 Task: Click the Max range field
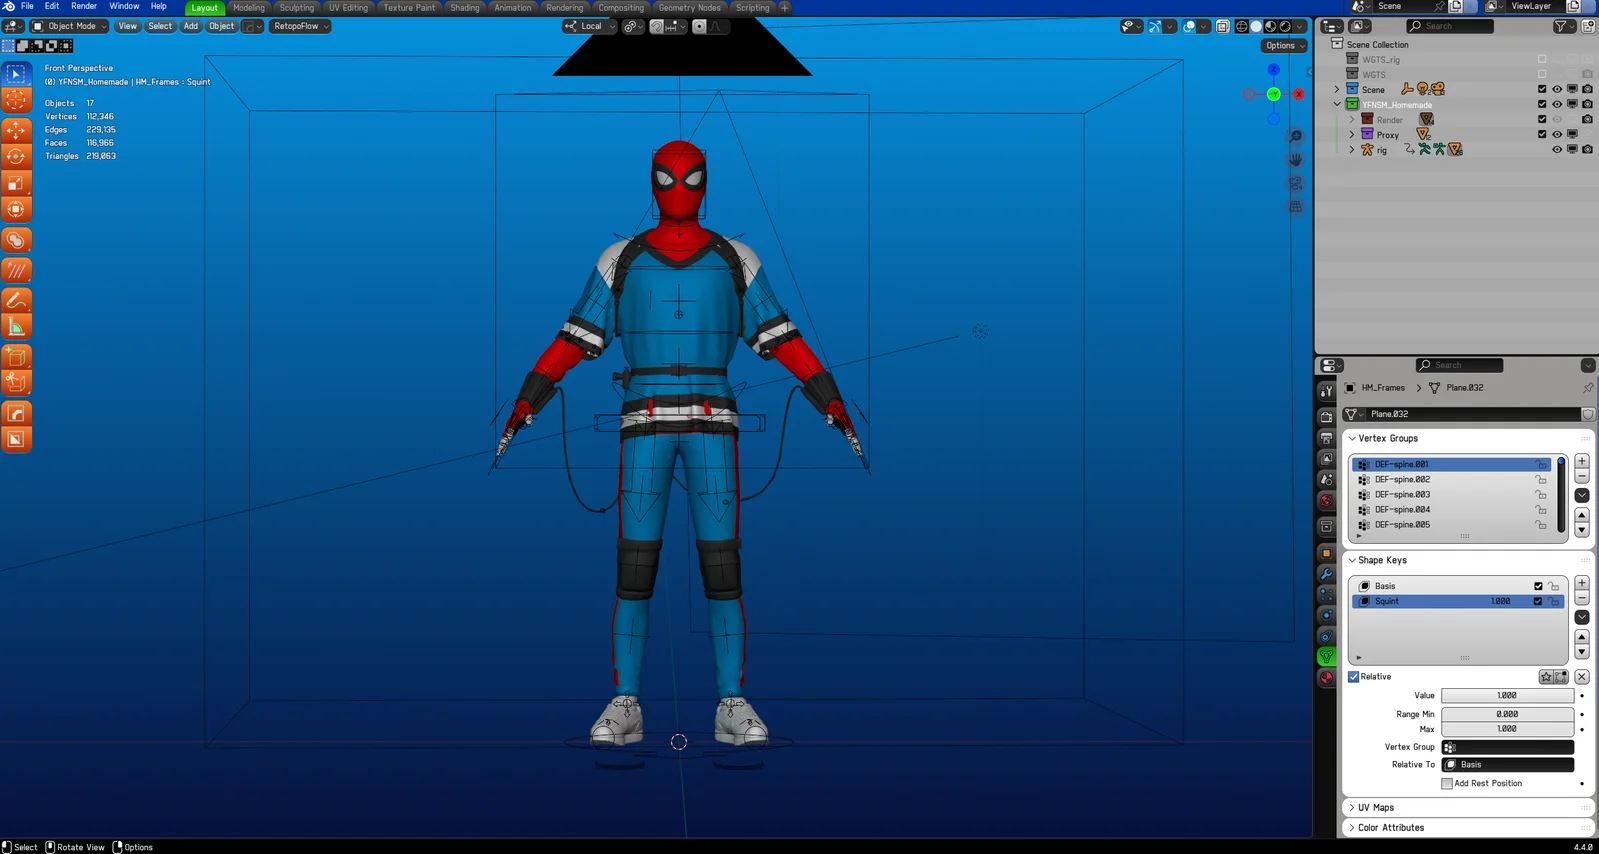click(x=1507, y=730)
